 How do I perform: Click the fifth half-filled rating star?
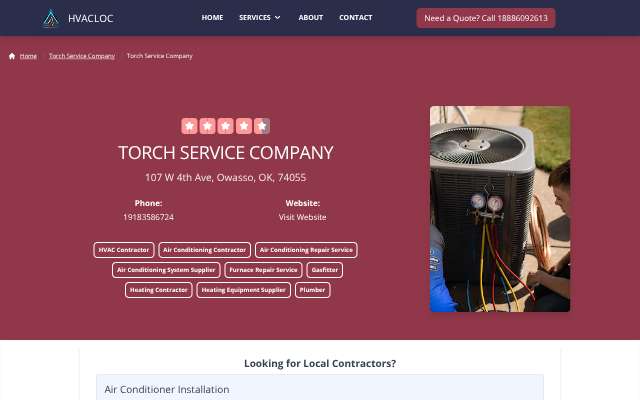(x=262, y=126)
